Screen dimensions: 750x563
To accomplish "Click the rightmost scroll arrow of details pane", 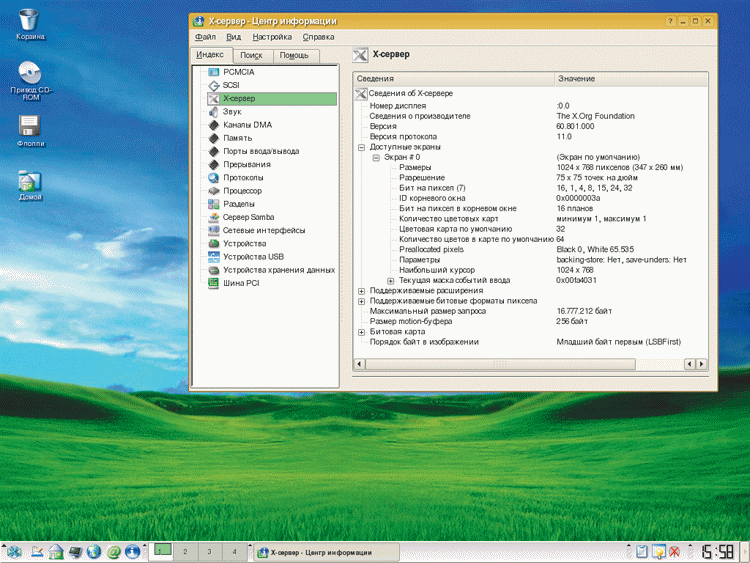I will pyautogui.click(x=701, y=364).
